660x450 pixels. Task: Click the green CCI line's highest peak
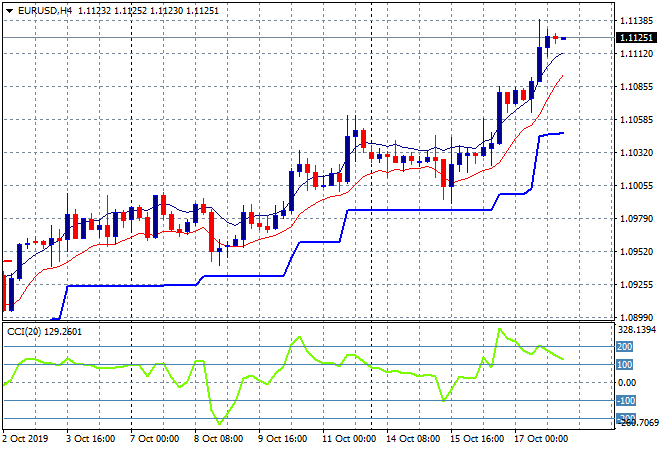click(500, 329)
